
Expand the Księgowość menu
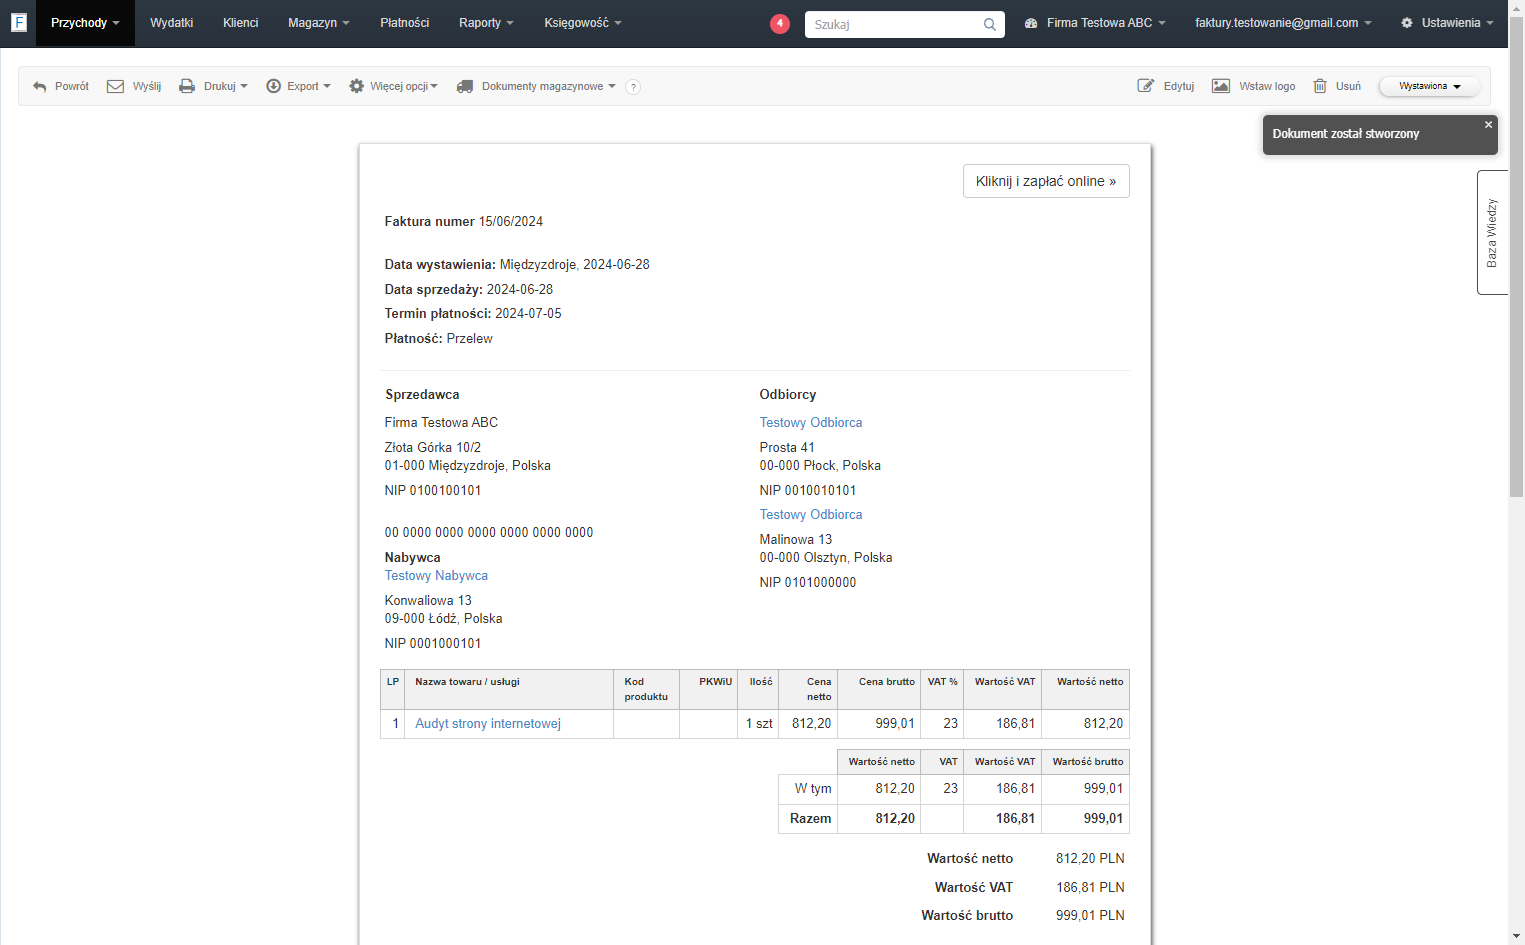pyautogui.click(x=583, y=23)
